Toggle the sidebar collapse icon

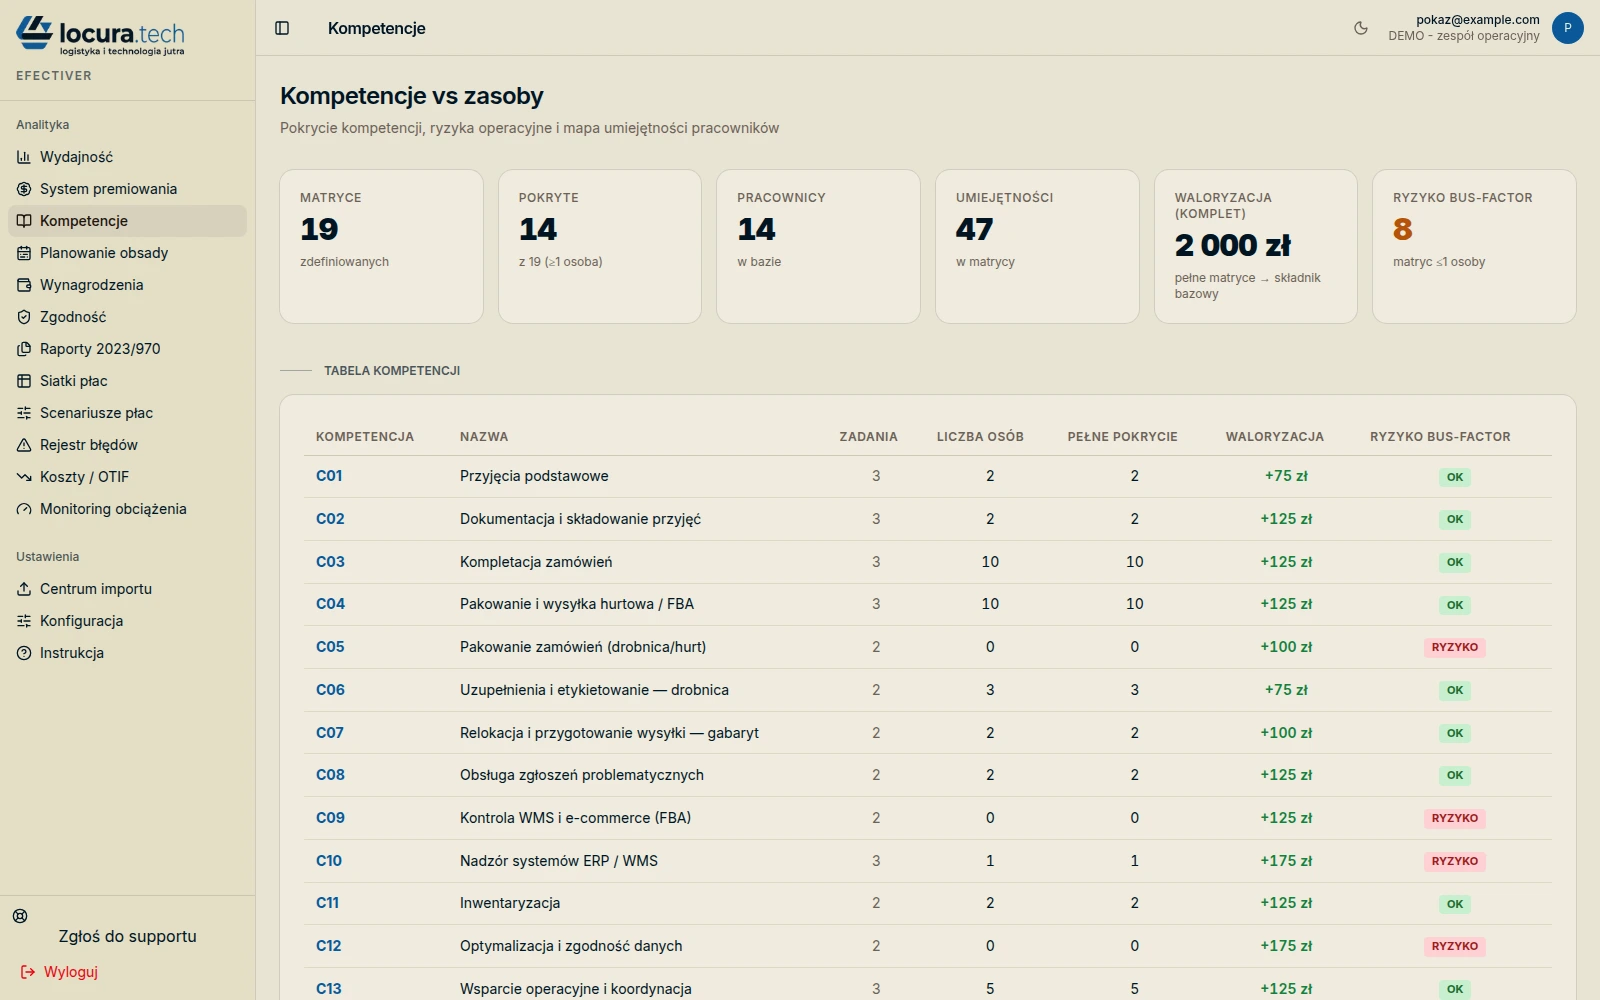click(282, 28)
